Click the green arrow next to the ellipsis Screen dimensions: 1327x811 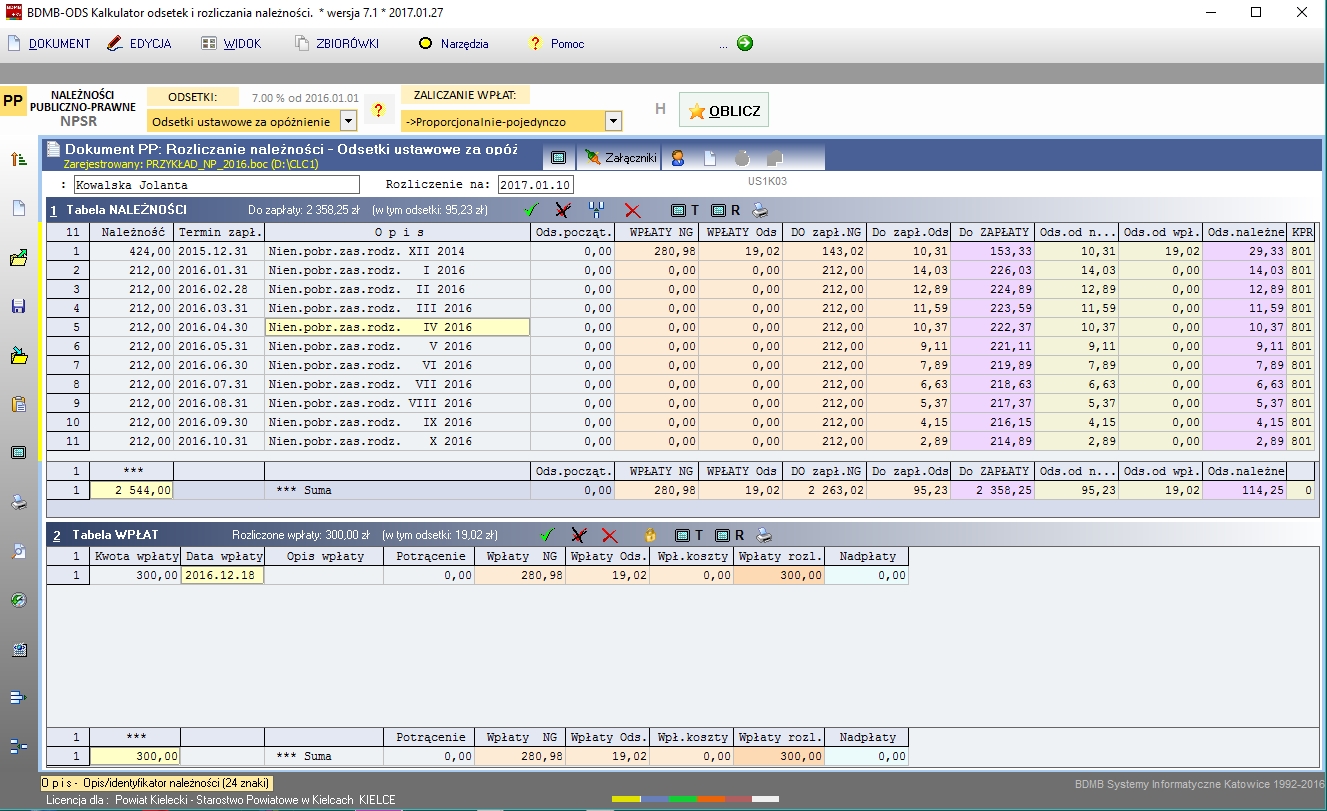point(745,43)
